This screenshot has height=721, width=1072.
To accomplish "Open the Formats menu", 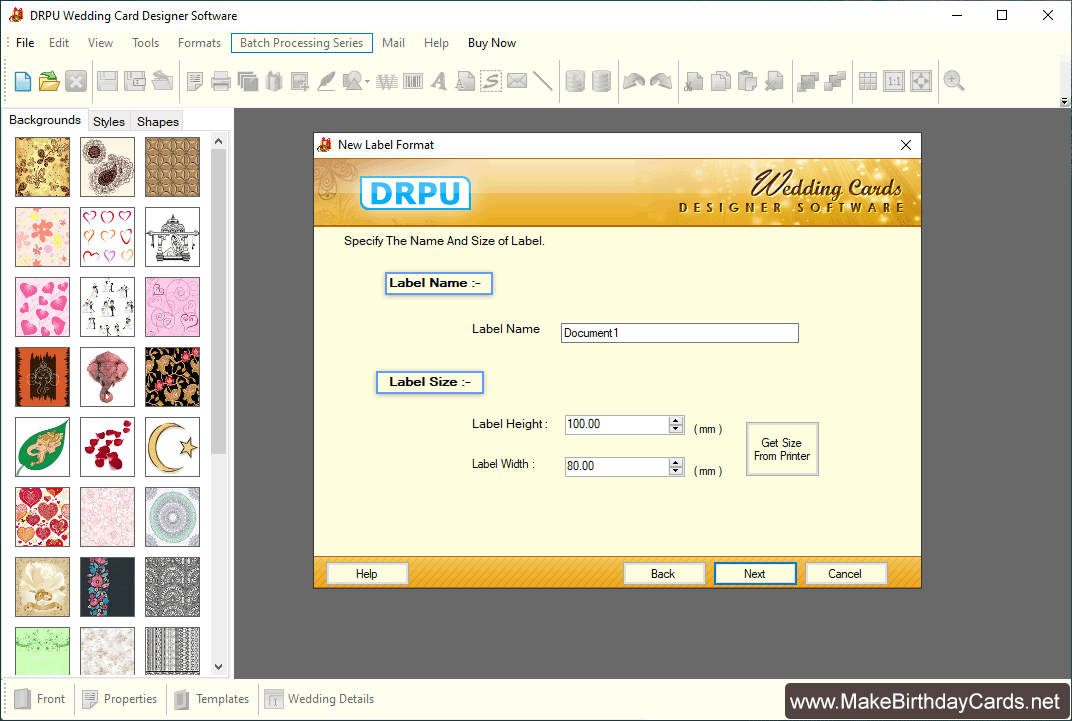I will pos(200,42).
